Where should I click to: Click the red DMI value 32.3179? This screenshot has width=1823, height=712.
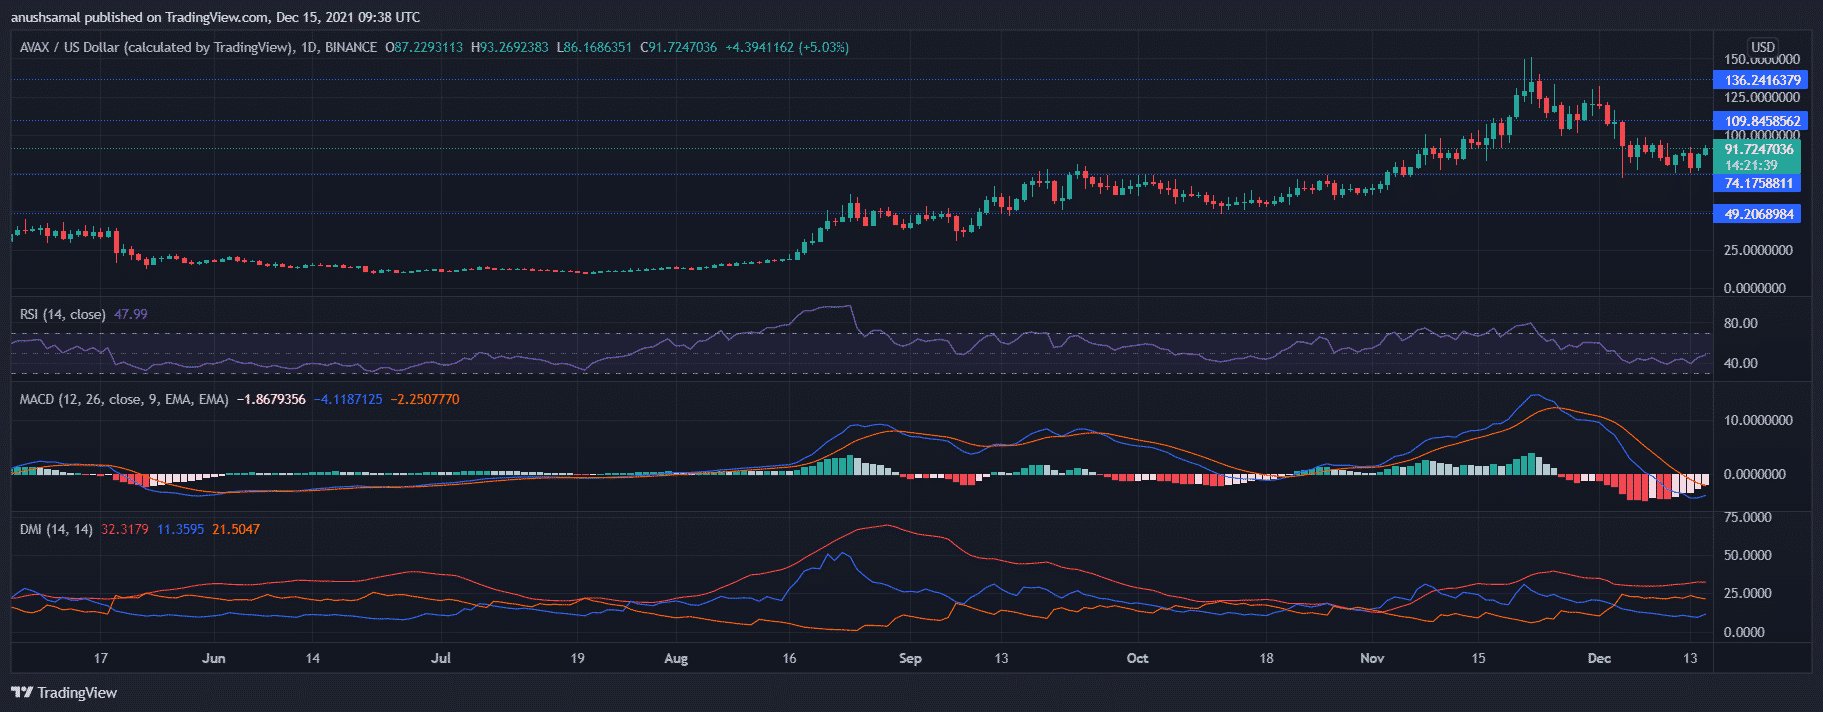click(125, 529)
